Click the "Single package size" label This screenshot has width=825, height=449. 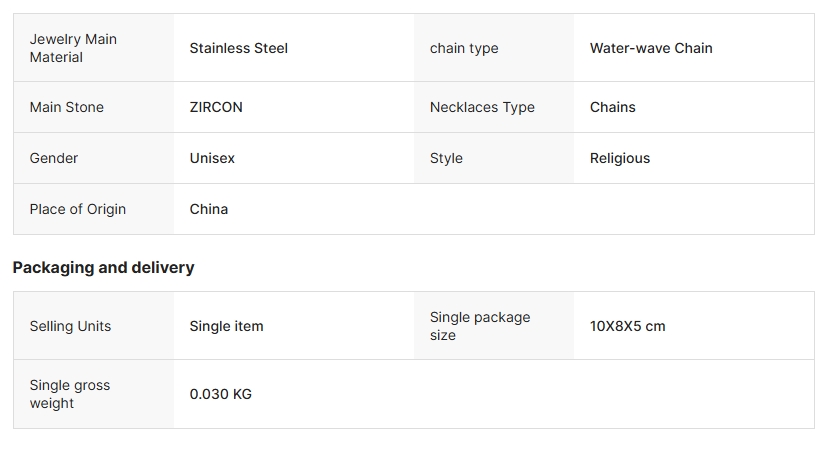(x=480, y=326)
